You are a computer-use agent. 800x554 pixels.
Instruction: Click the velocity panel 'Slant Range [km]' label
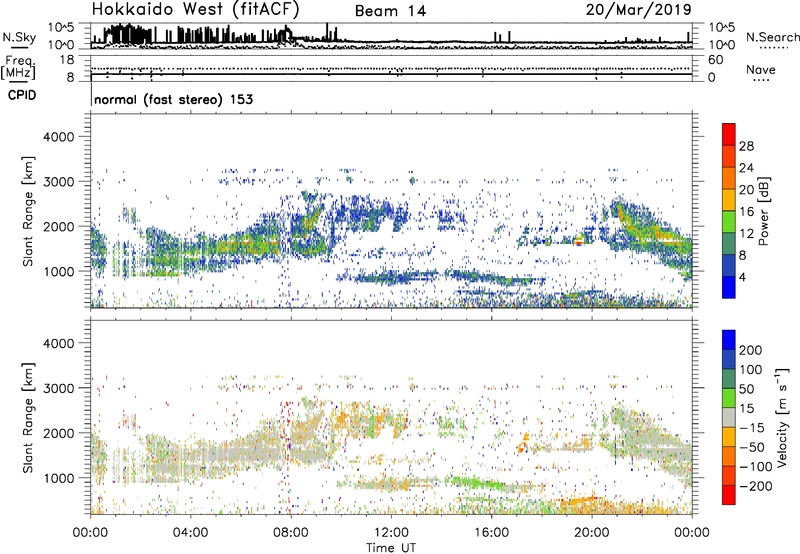(x=28, y=417)
